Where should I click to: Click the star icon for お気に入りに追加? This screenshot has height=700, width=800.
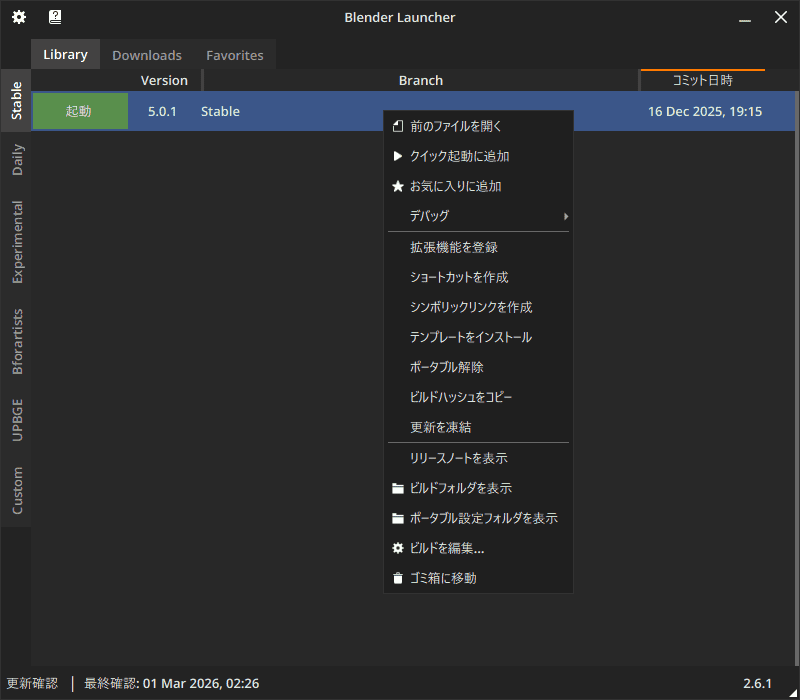tap(397, 186)
